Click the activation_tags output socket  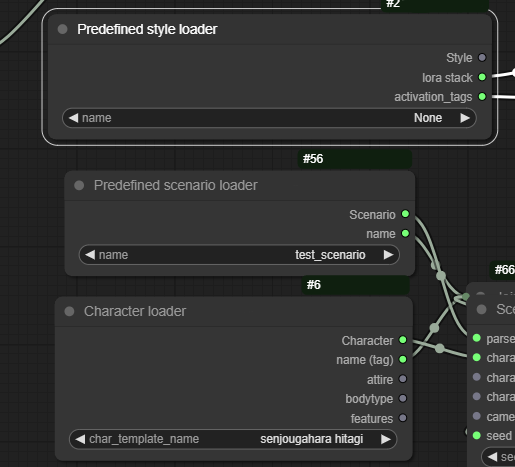pos(482,97)
